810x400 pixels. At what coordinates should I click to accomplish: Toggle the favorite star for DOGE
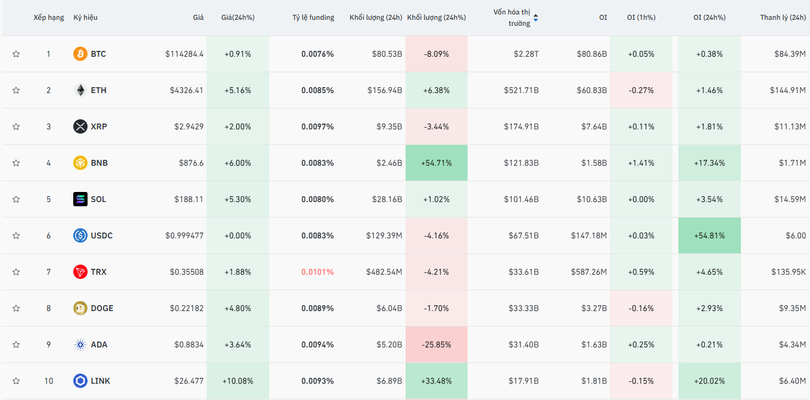[16, 308]
